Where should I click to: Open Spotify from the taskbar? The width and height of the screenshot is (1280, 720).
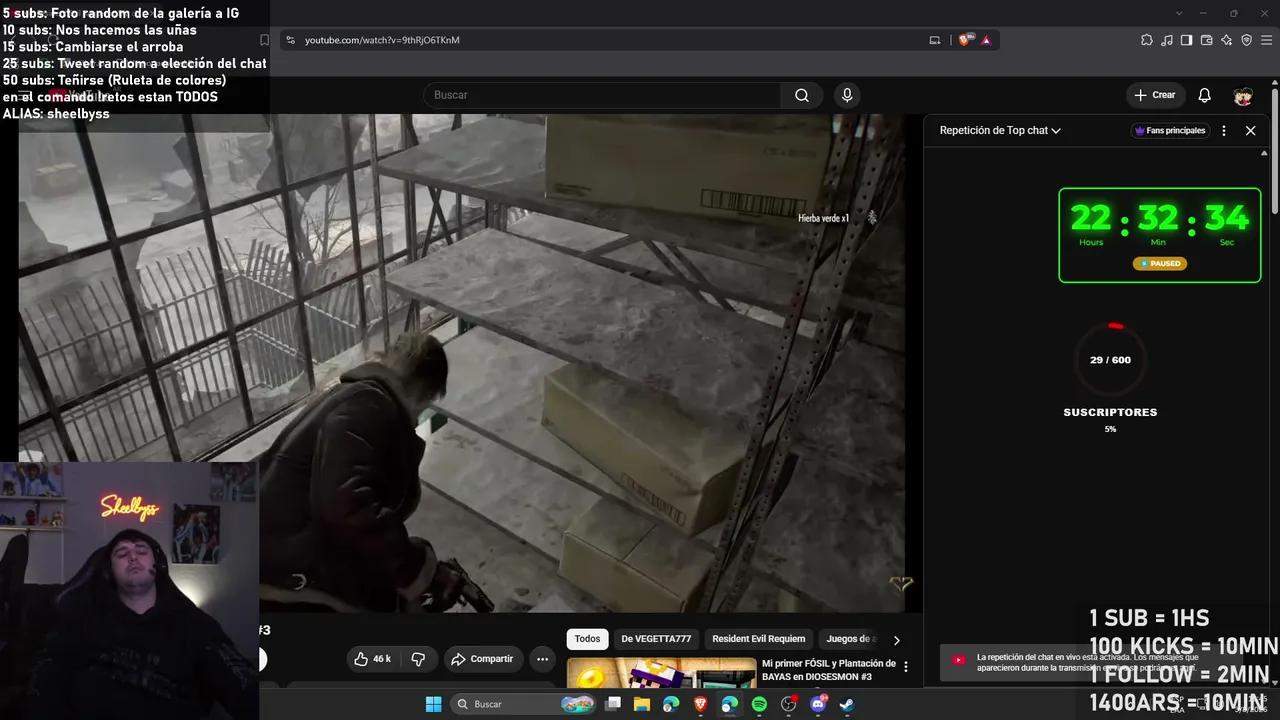(x=759, y=704)
